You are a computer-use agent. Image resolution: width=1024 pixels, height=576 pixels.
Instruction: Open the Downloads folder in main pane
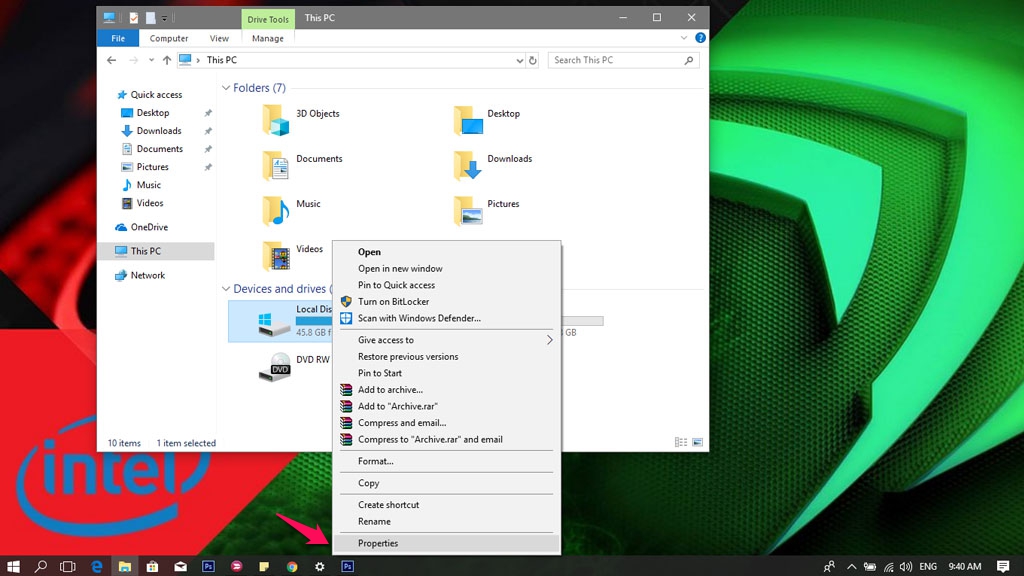point(468,165)
